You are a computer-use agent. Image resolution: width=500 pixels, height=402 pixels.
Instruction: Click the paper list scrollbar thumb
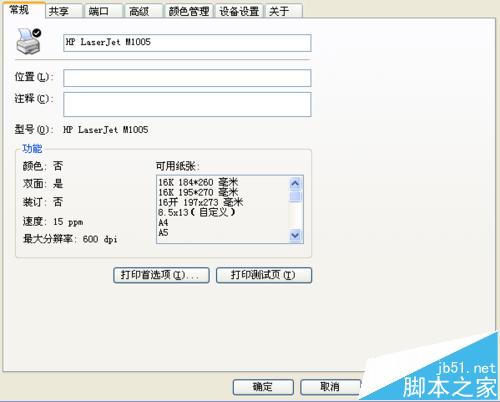(x=295, y=196)
